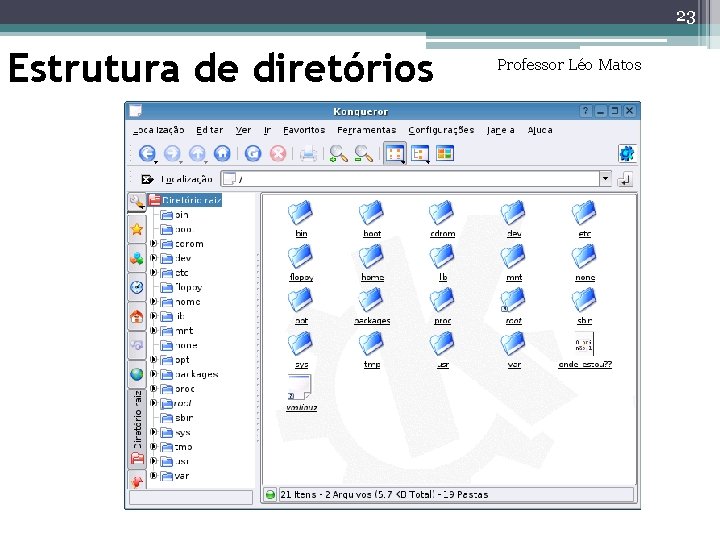Open the Localização menu
Image resolution: width=720 pixels, height=540 pixels.
click(158, 130)
